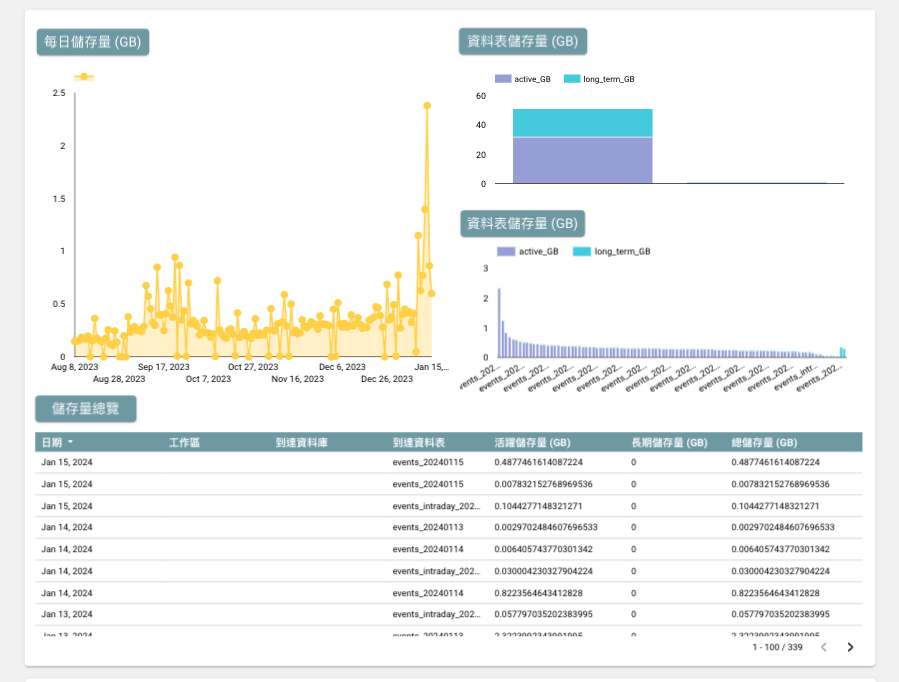The width and height of the screenshot is (899, 682).
Task: Click the teal long_term_GB stacked bar segment
Action: [582, 123]
